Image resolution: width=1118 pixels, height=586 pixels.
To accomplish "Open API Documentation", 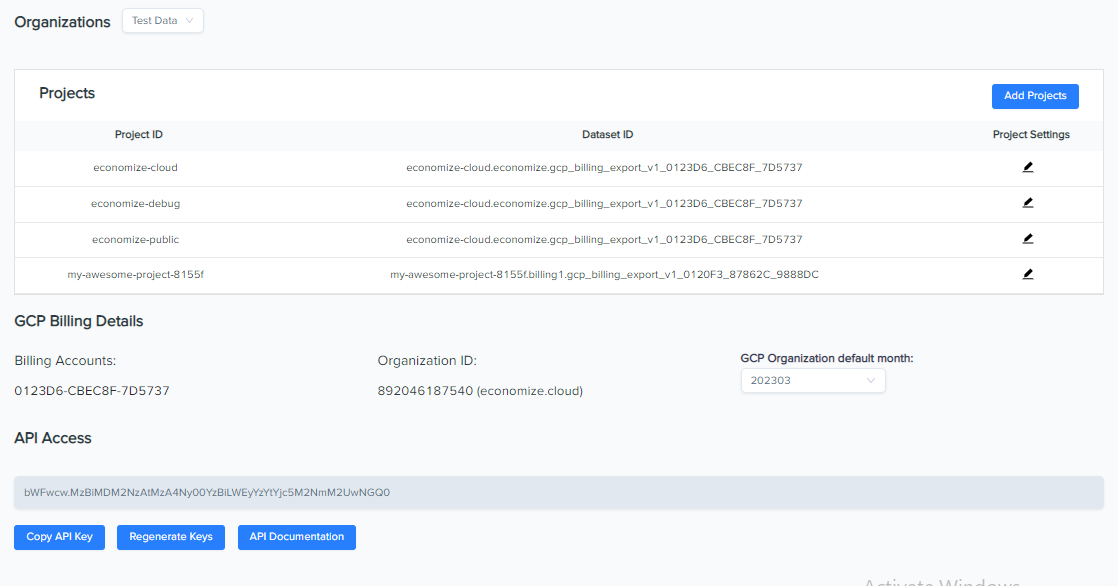I will [x=297, y=537].
